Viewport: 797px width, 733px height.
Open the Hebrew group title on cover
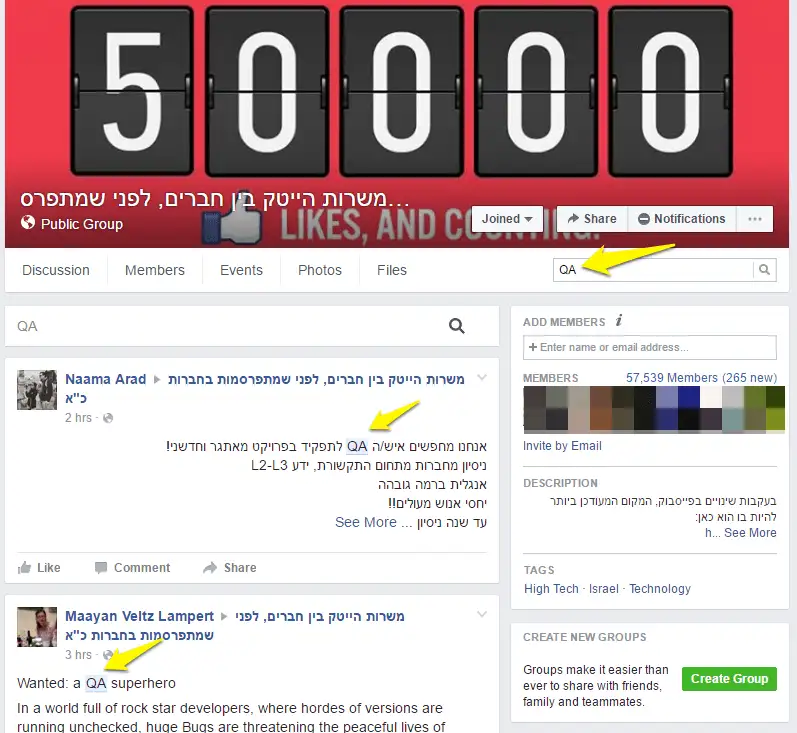pos(214,199)
